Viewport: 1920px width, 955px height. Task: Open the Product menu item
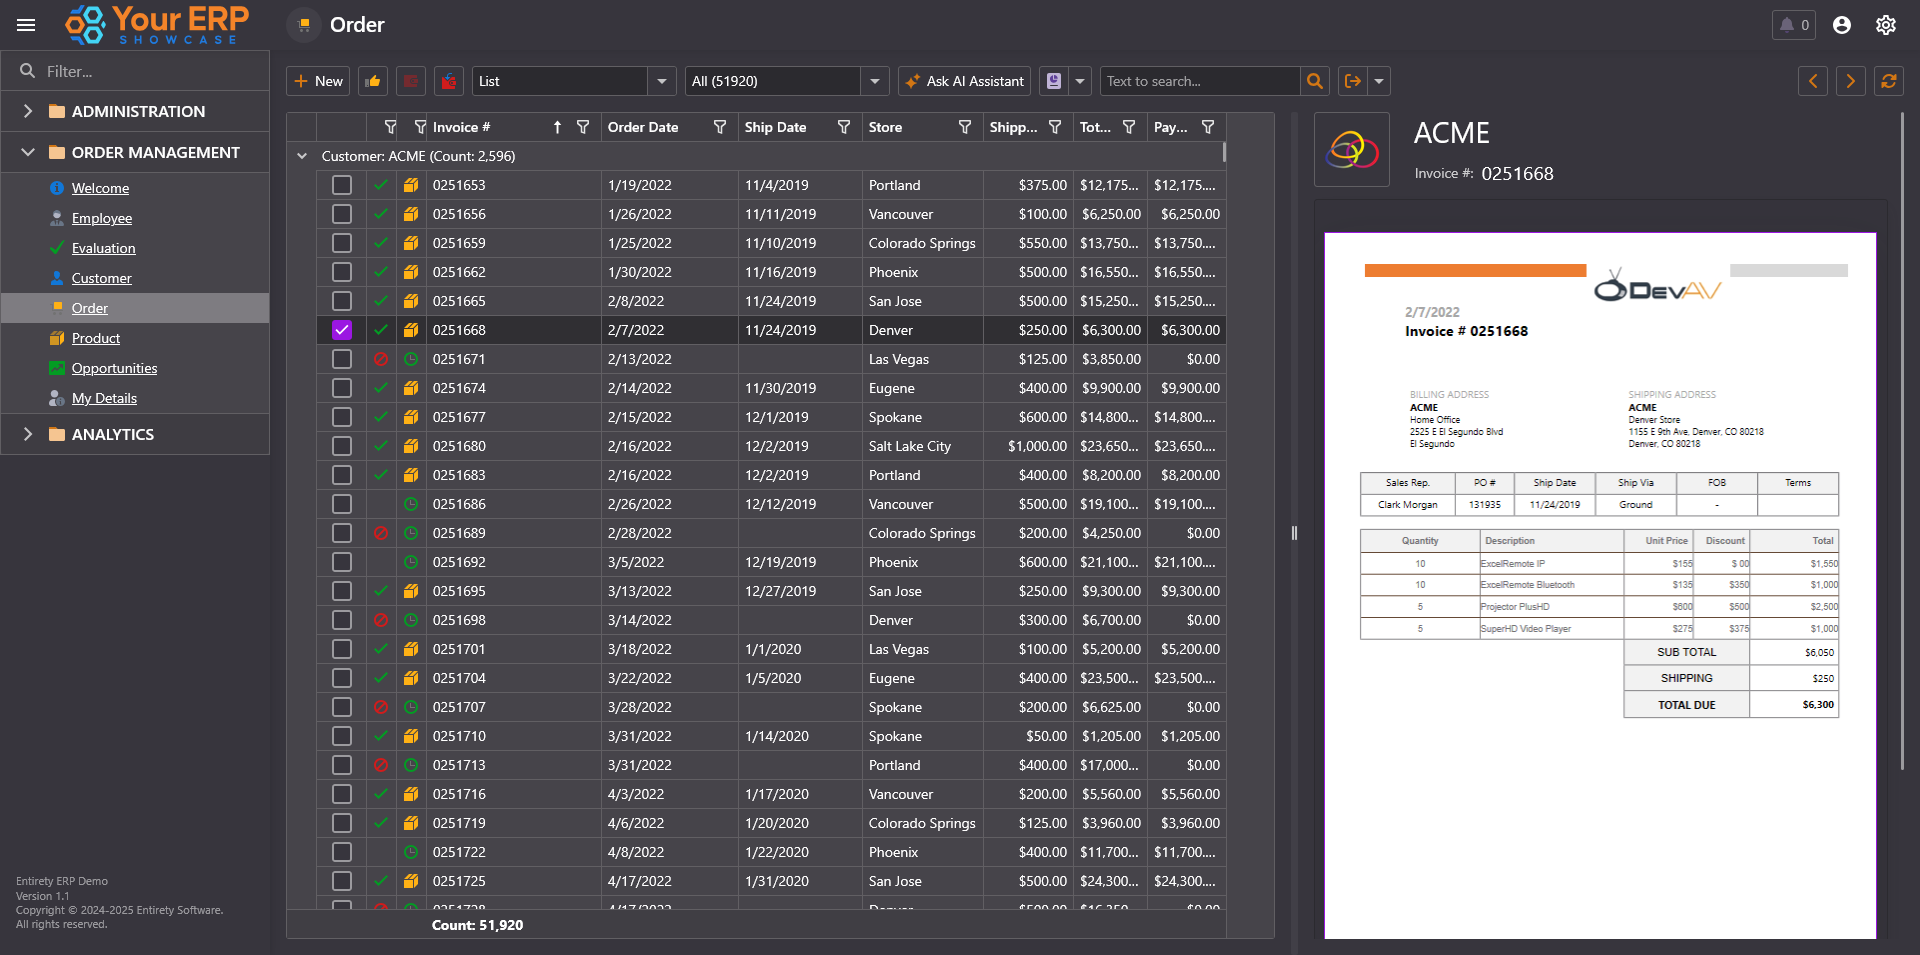96,338
